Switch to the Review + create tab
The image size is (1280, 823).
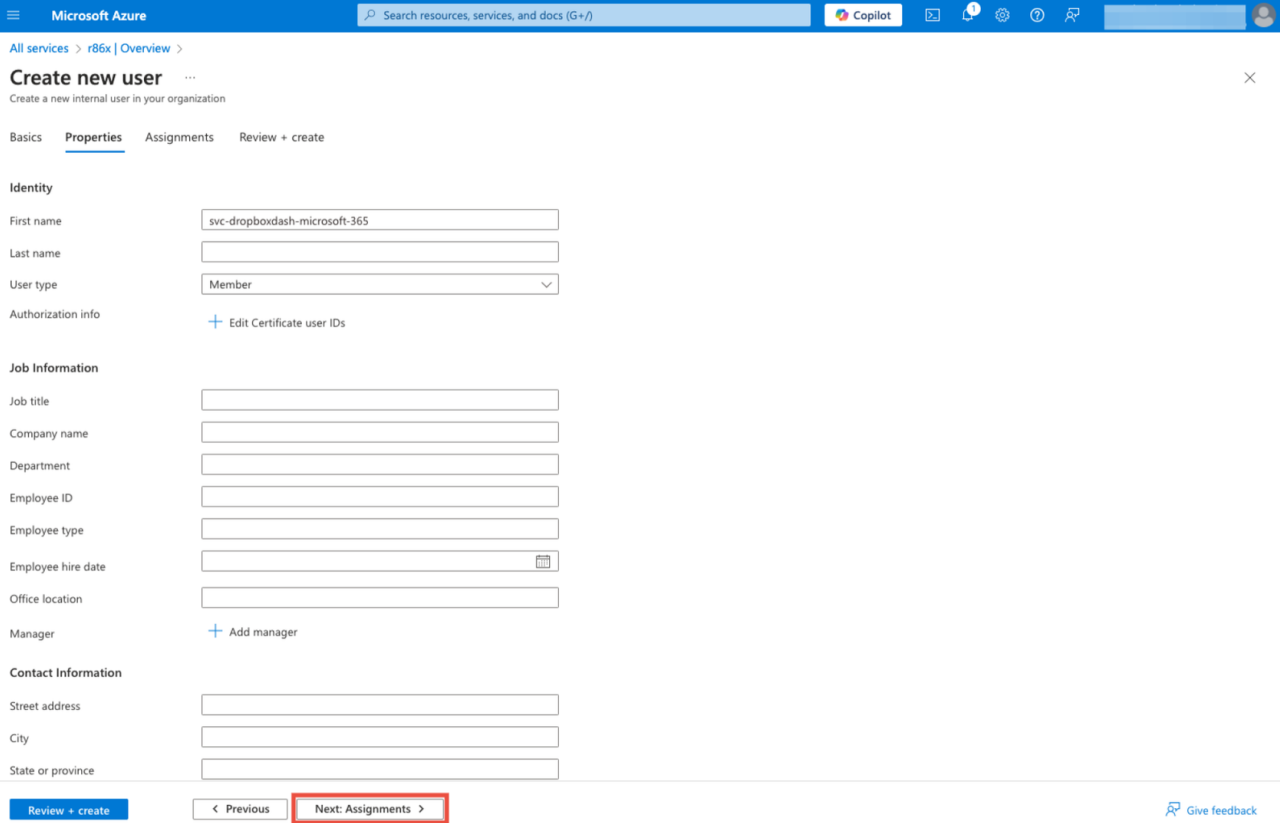281,137
